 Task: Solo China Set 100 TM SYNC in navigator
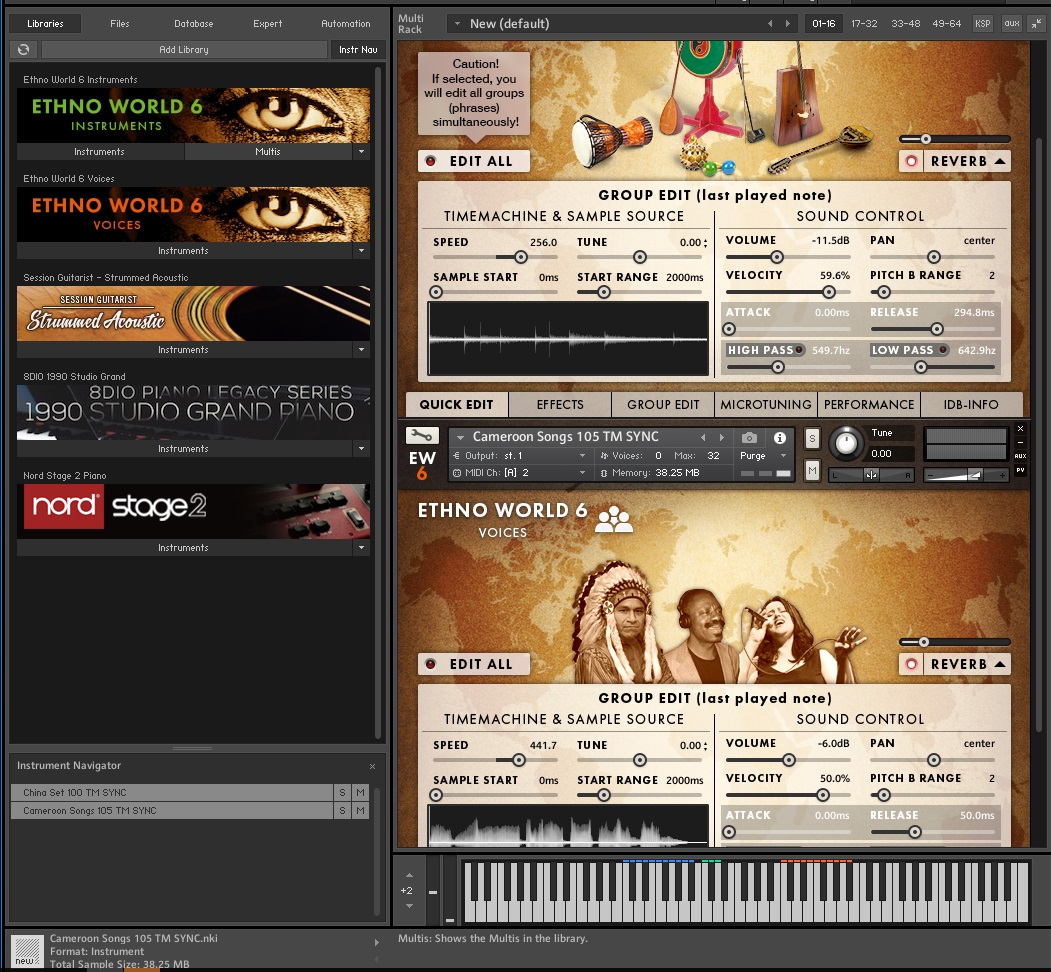tap(343, 792)
